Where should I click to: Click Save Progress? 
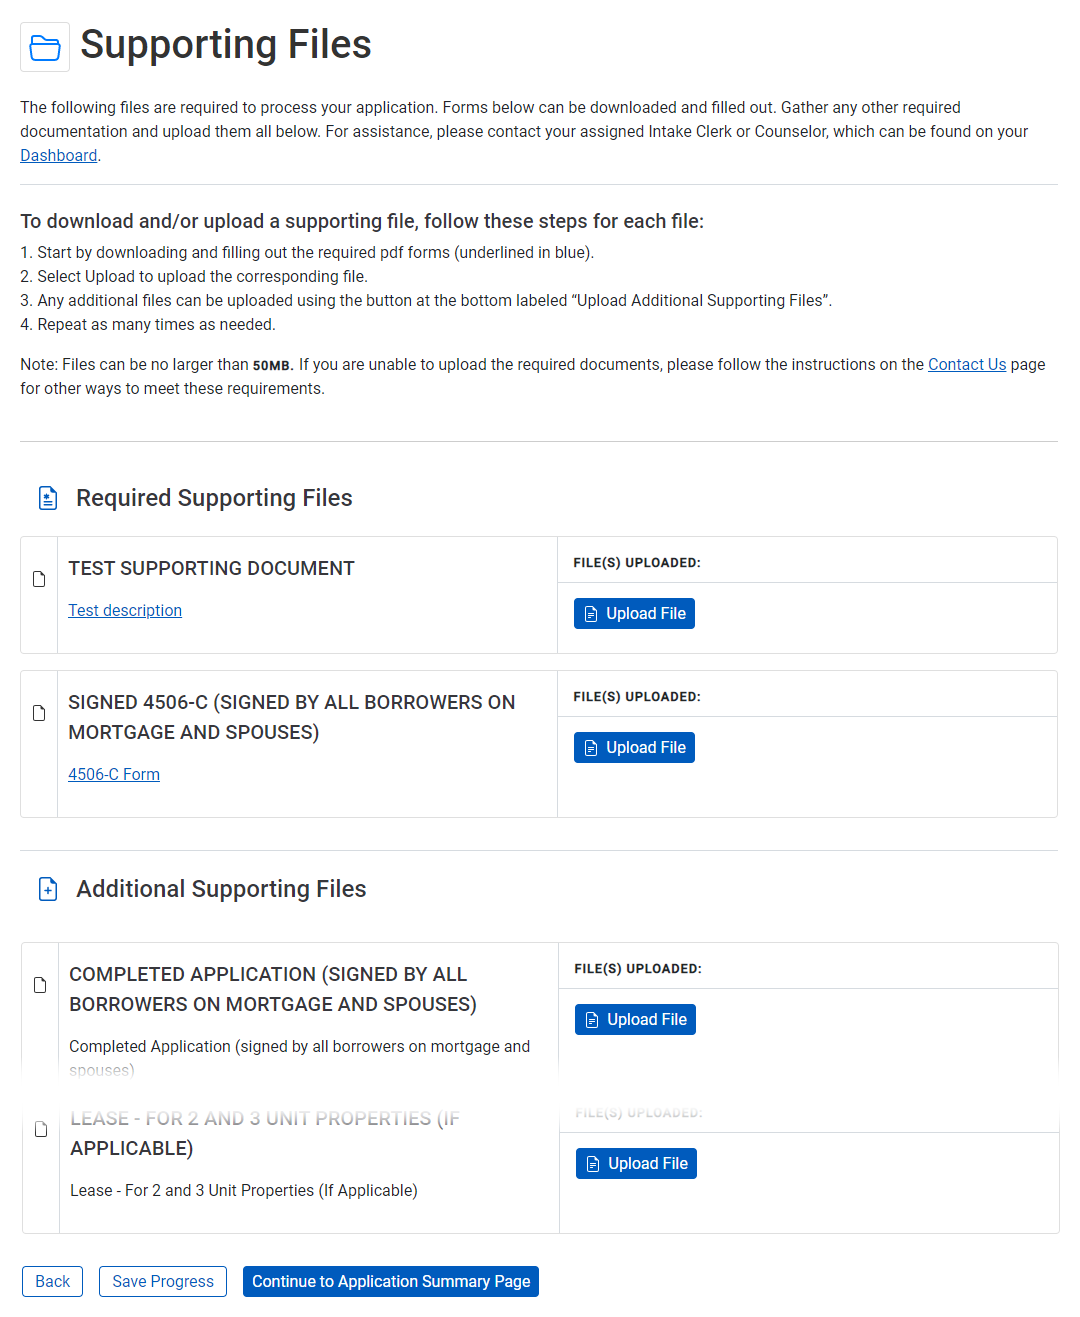pyautogui.click(x=162, y=1281)
